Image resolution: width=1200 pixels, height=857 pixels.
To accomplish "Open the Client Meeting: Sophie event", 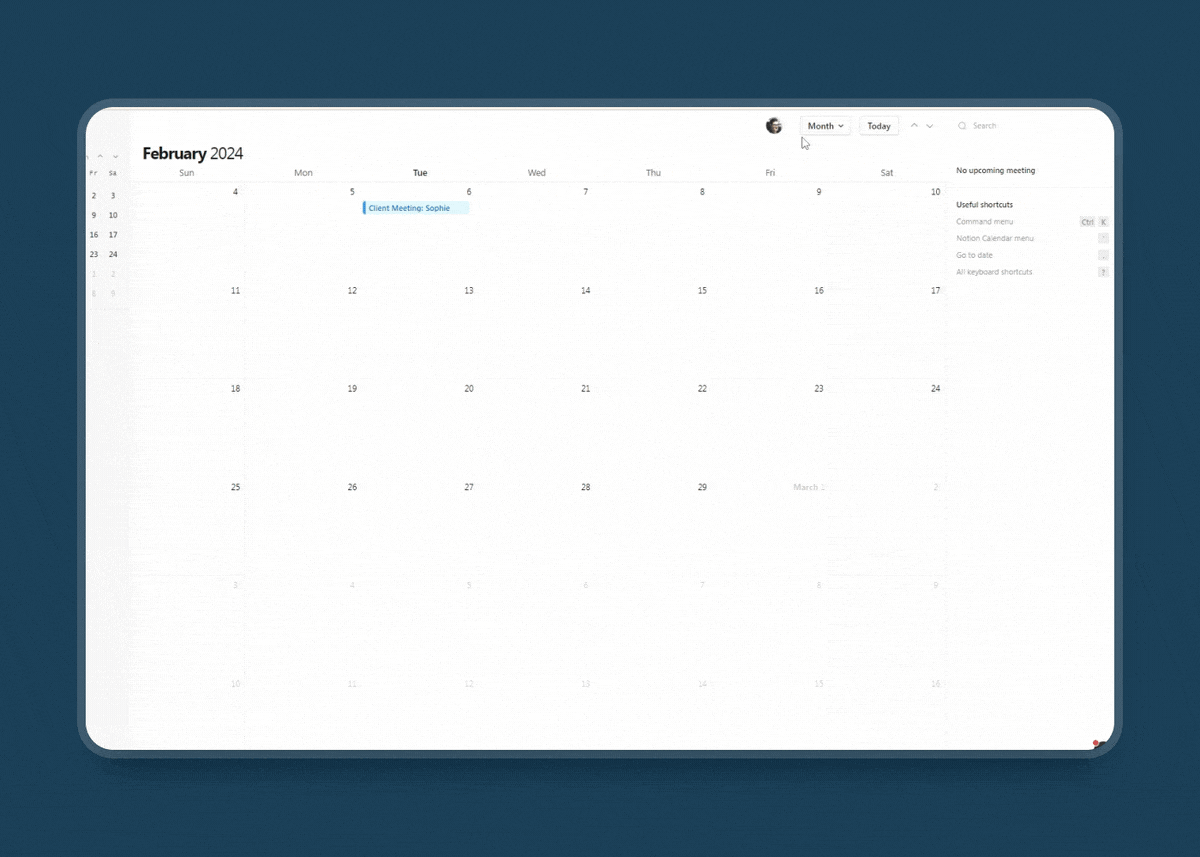I will click(x=415, y=208).
